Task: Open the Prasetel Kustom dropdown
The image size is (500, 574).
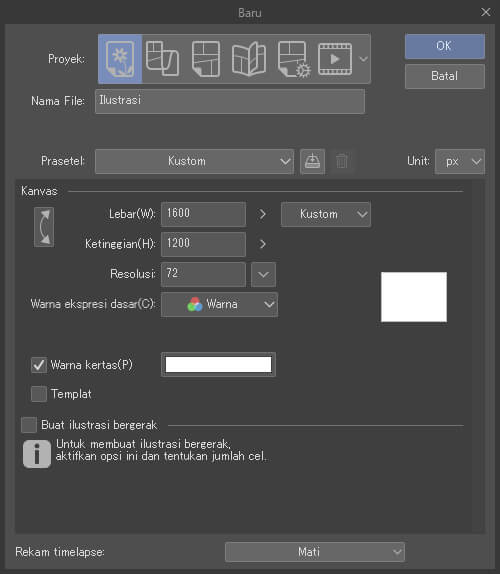Action: (x=194, y=161)
